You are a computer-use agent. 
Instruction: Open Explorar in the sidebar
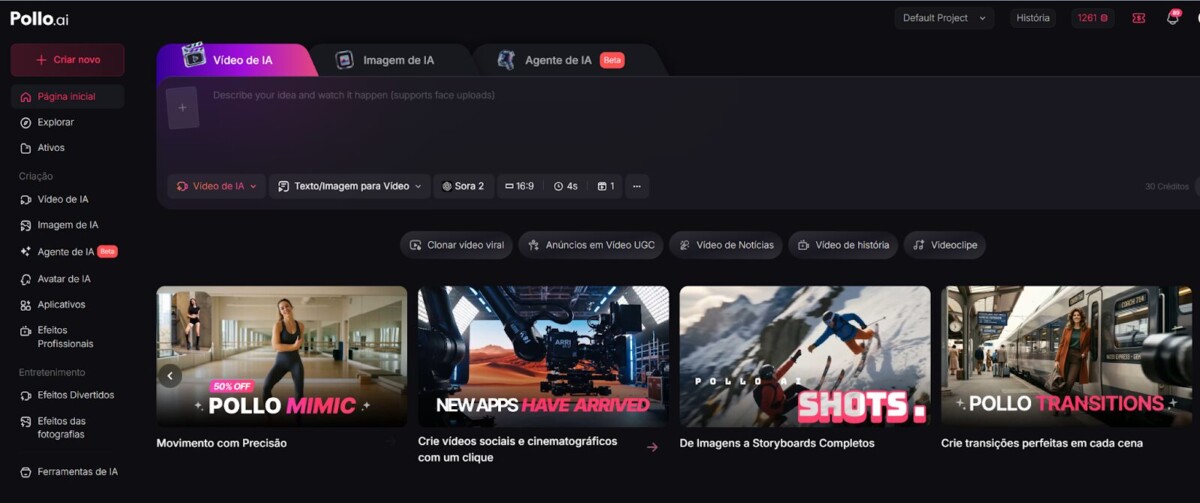55,122
